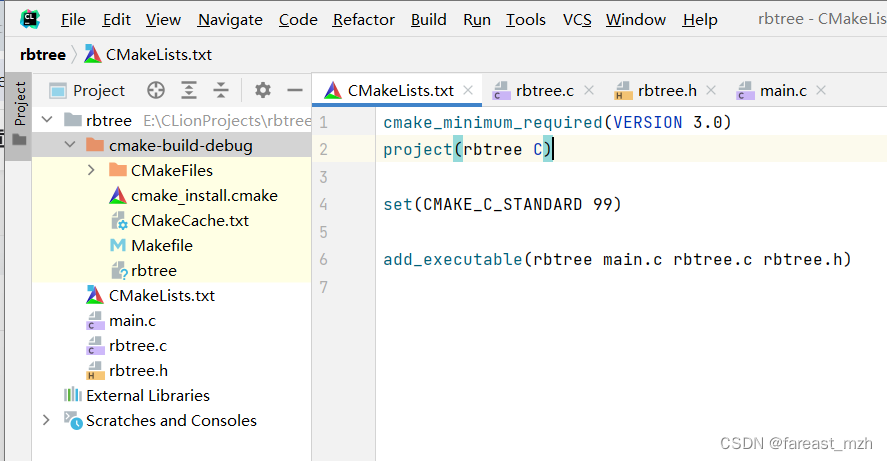Screen dimensions: 887x461
Task: Expand the CMakeFiles folder
Action: coord(91,170)
